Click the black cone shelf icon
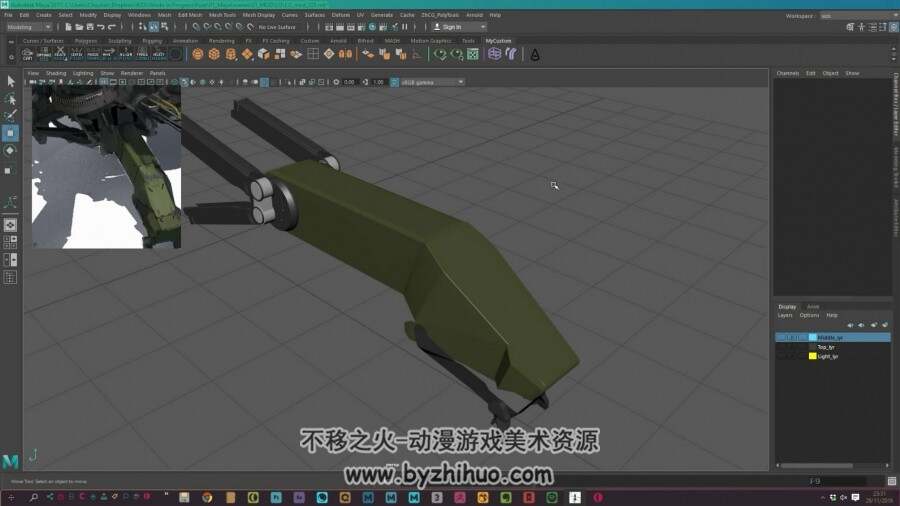 click(x=535, y=55)
